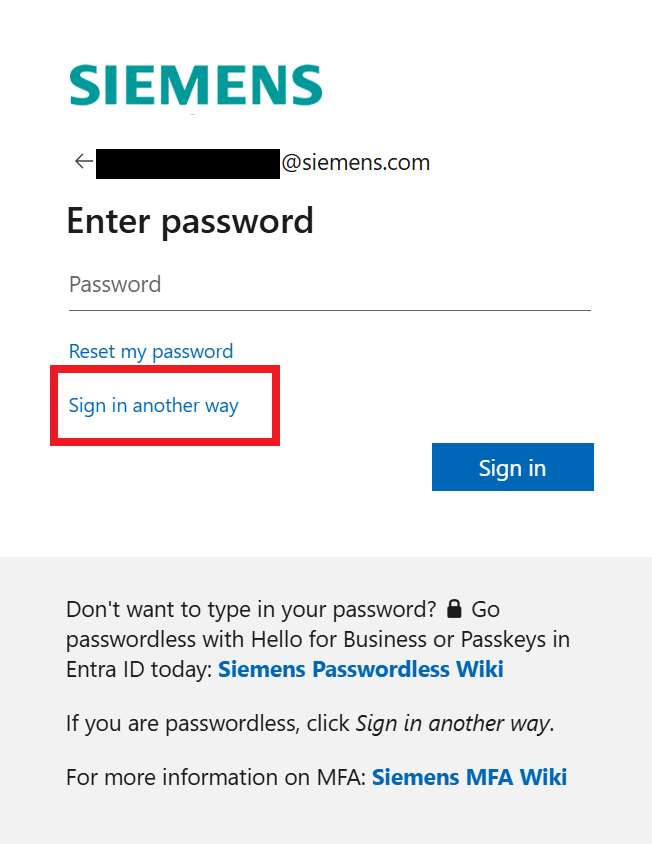
Task: Open the Siemens MFA Wiki link
Action: pos(468,776)
